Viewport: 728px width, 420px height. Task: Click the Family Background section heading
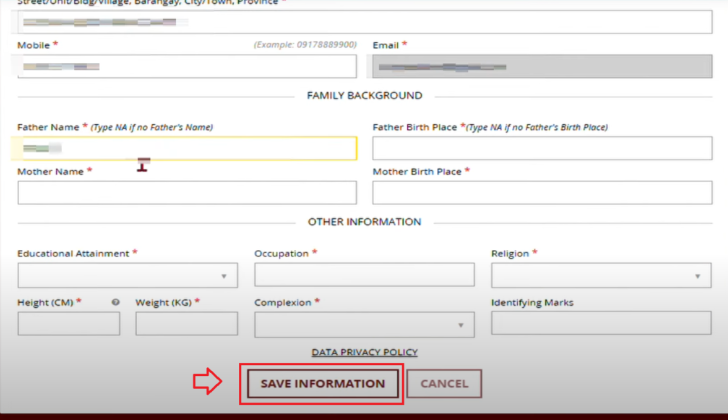click(x=364, y=96)
